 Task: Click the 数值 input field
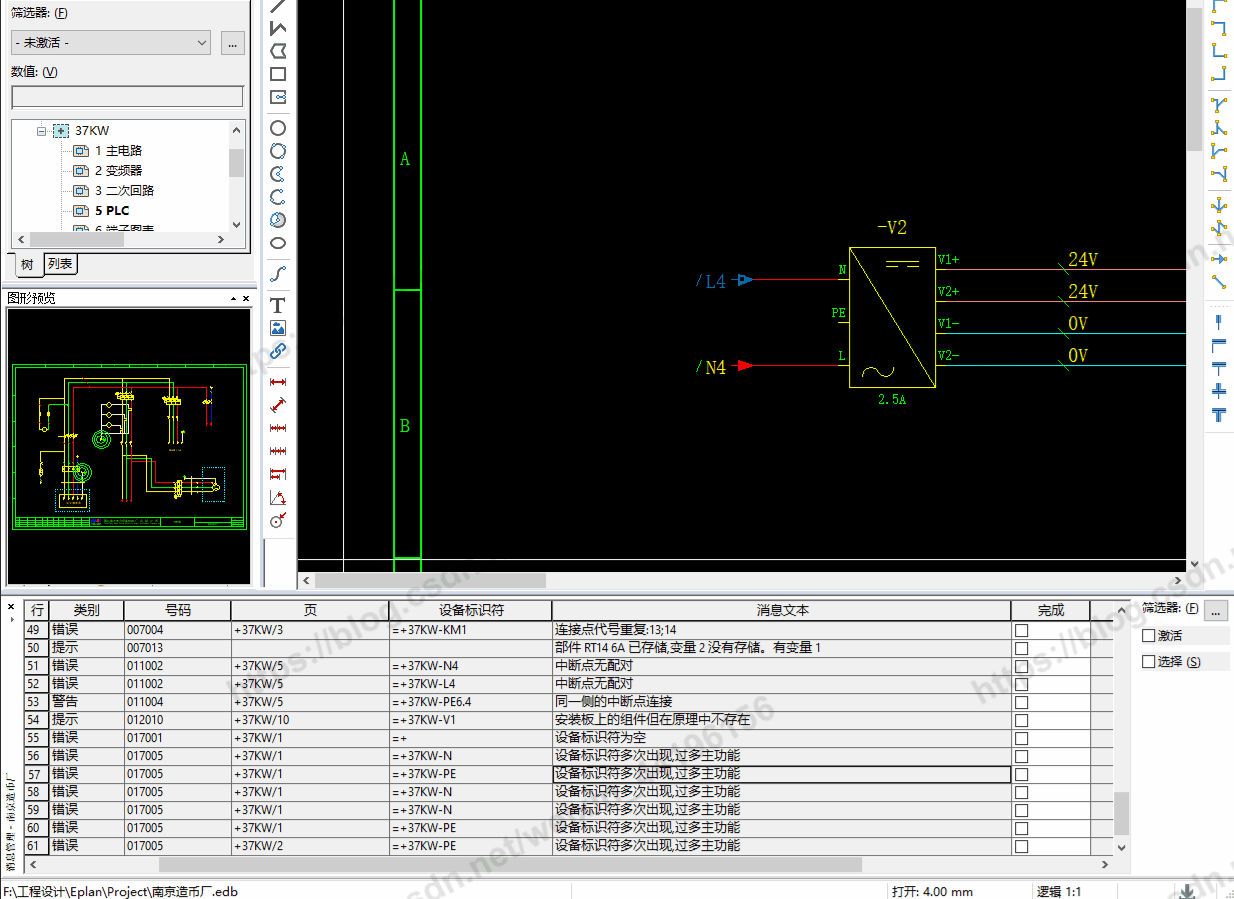(127, 97)
